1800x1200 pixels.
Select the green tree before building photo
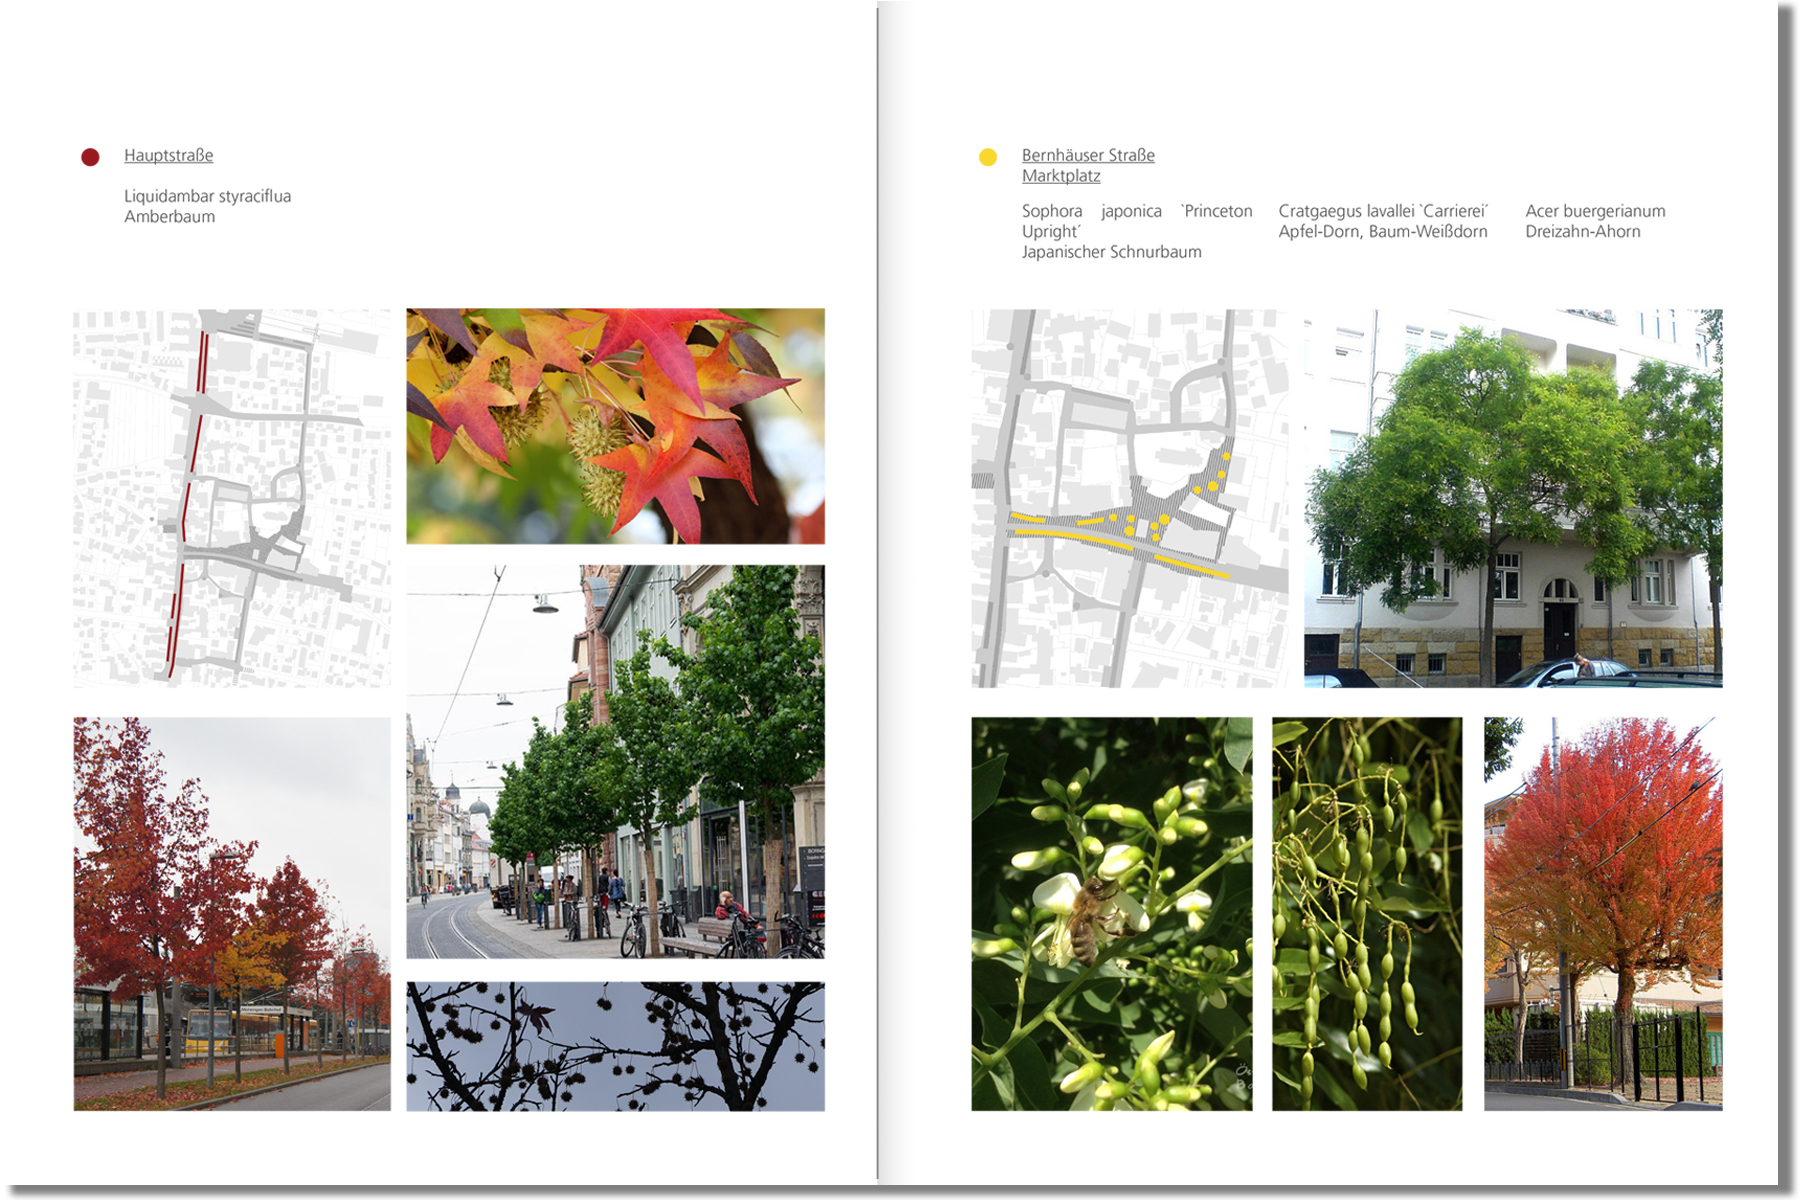point(1512,497)
